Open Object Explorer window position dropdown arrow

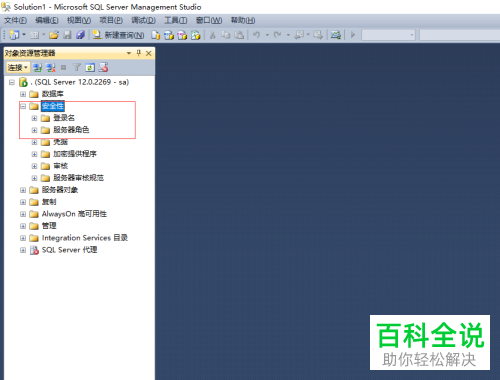click(x=129, y=53)
